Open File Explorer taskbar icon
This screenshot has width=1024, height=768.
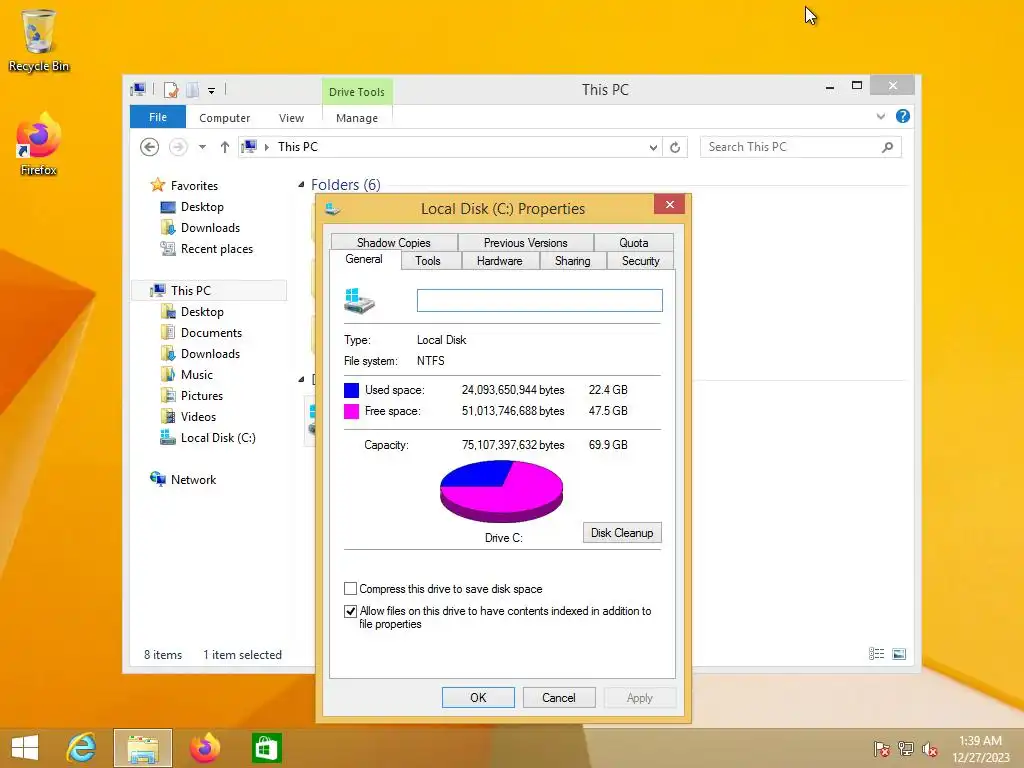click(x=143, y=748)
